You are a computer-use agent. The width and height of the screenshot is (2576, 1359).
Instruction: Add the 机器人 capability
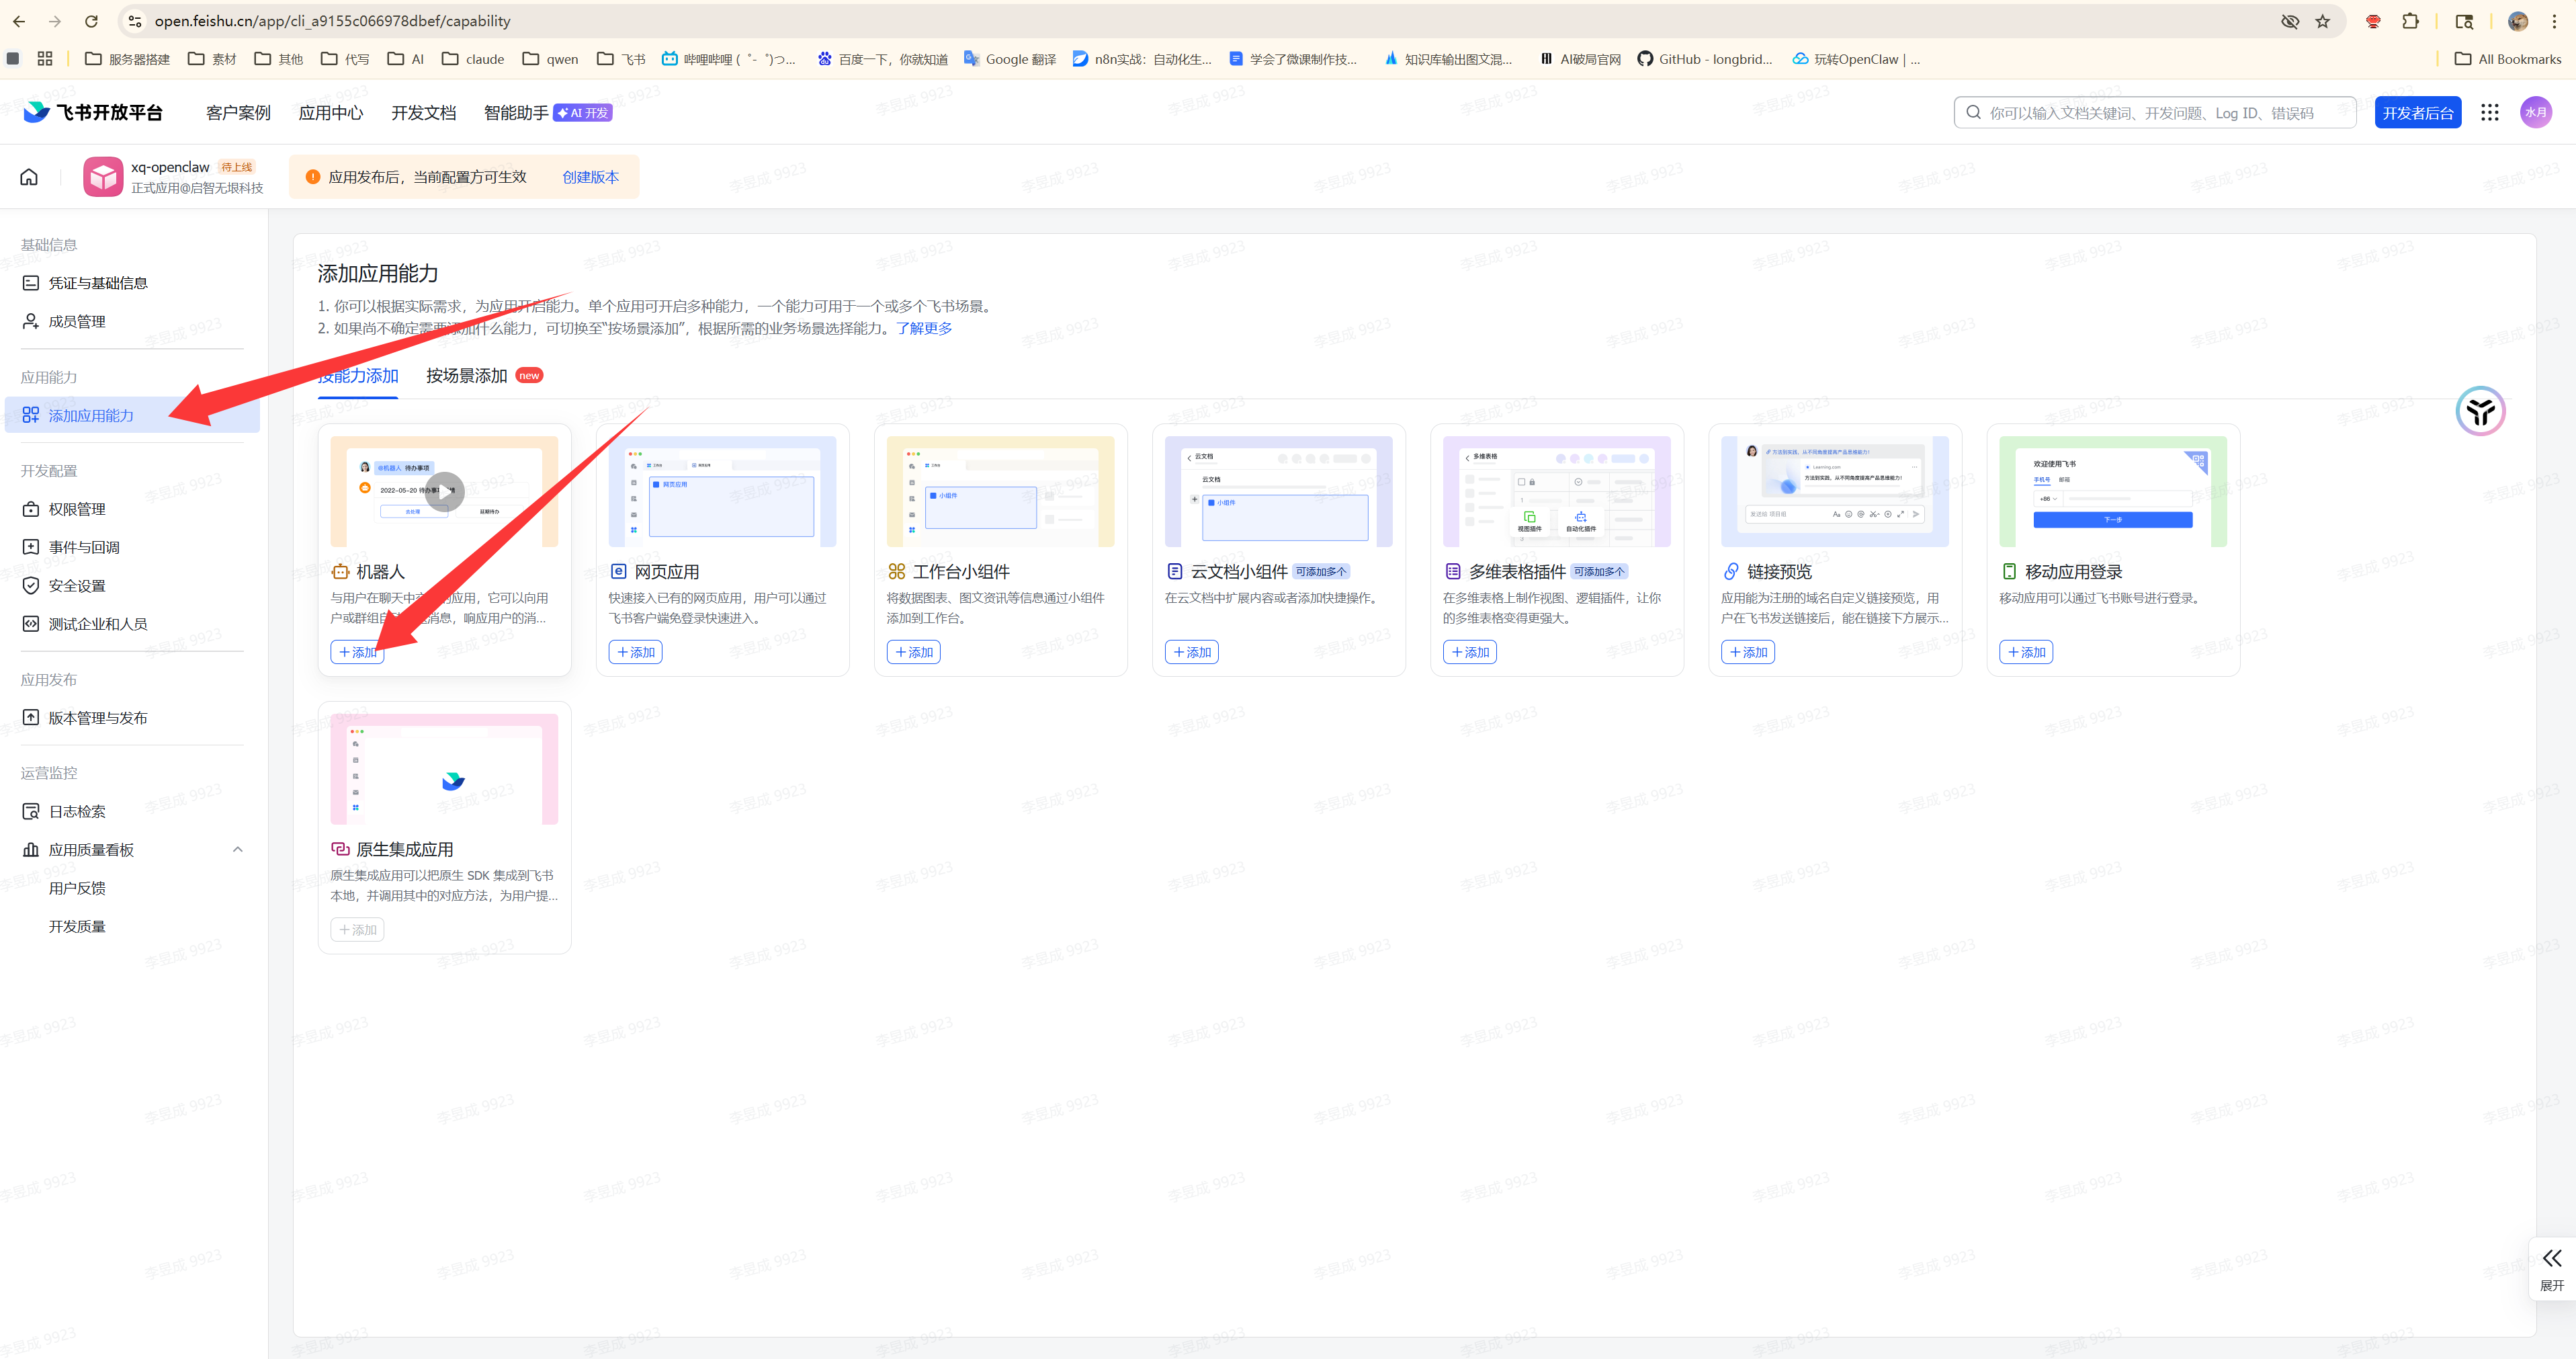point(357,652)
